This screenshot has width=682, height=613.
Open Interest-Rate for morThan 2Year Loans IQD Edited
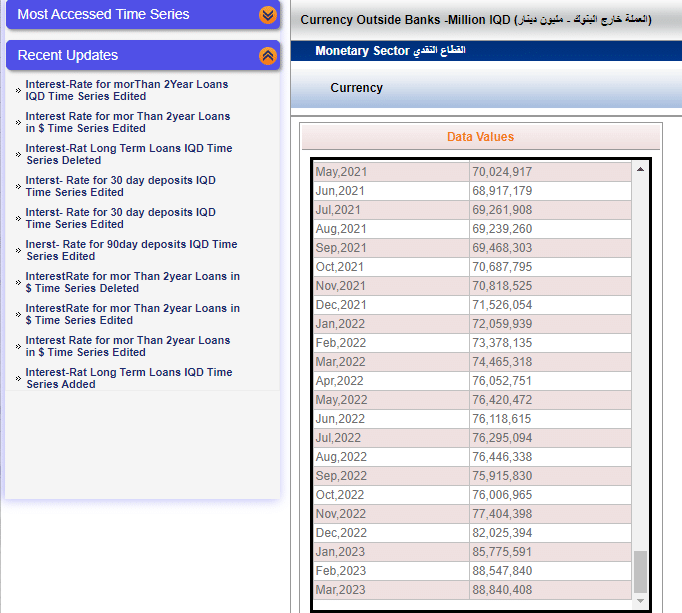(126, 90)
